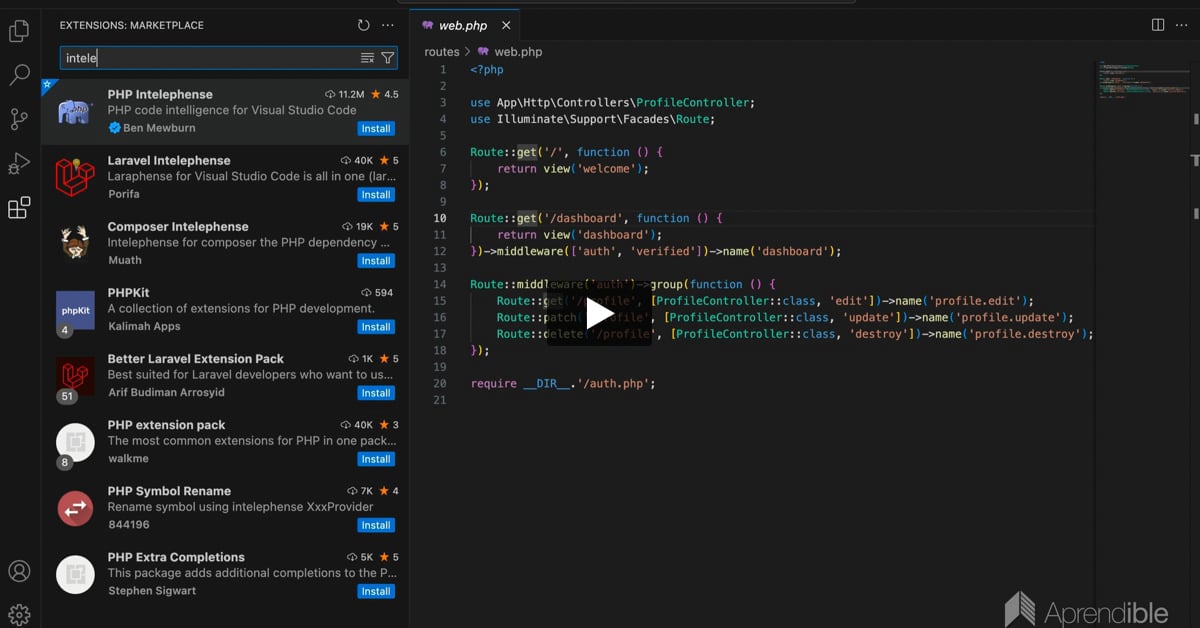This screenshot has width=1200, height=628.
Task: Open the Extensions view icon
Action: tap(19, 208)
